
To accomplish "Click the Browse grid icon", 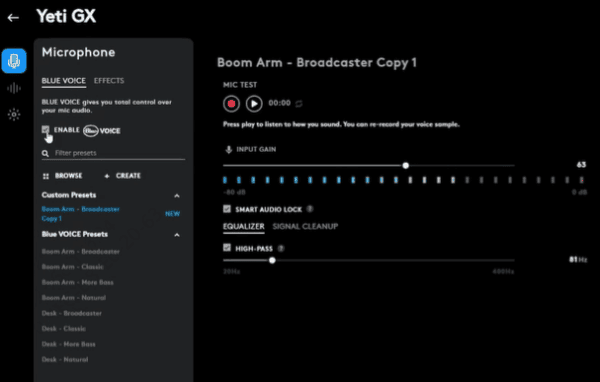I will [46, 176].
